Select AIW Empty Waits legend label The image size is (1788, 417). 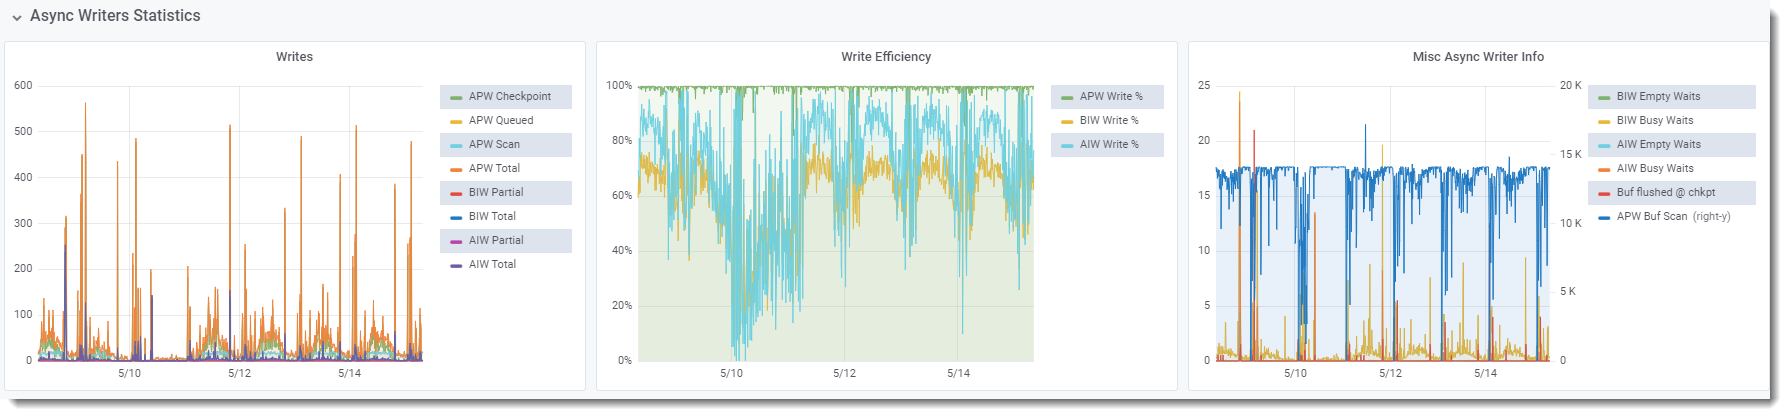[x=1658, y=145]
